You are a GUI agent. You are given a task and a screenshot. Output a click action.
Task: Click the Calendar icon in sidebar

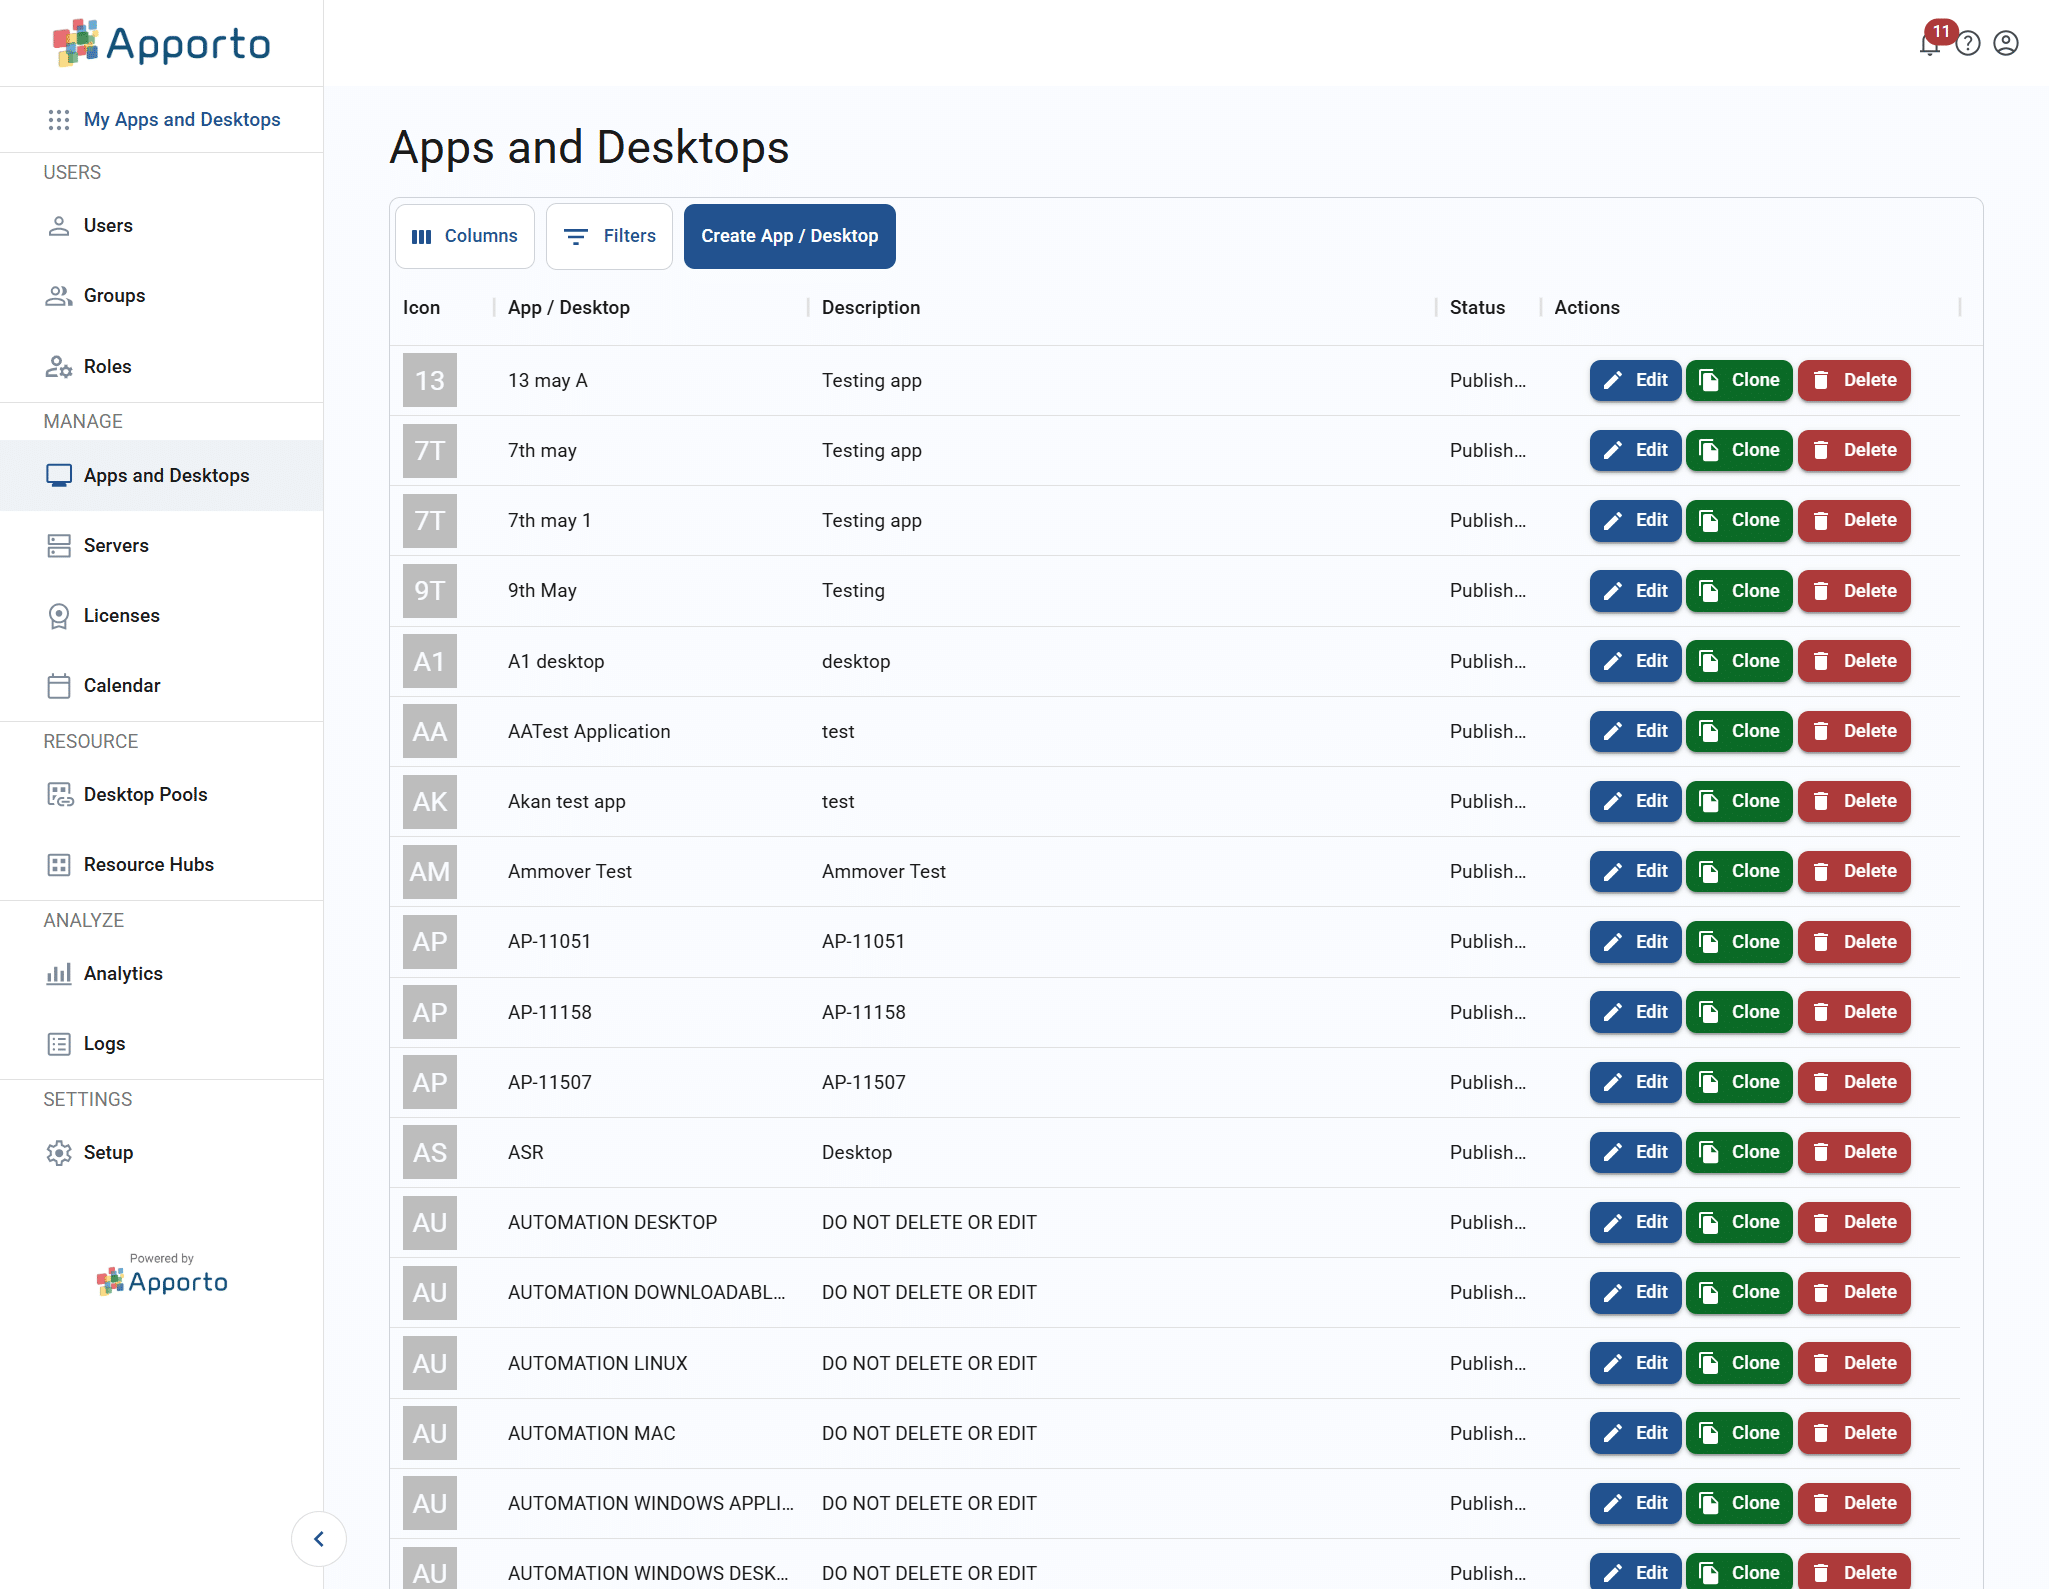point(58,685)
